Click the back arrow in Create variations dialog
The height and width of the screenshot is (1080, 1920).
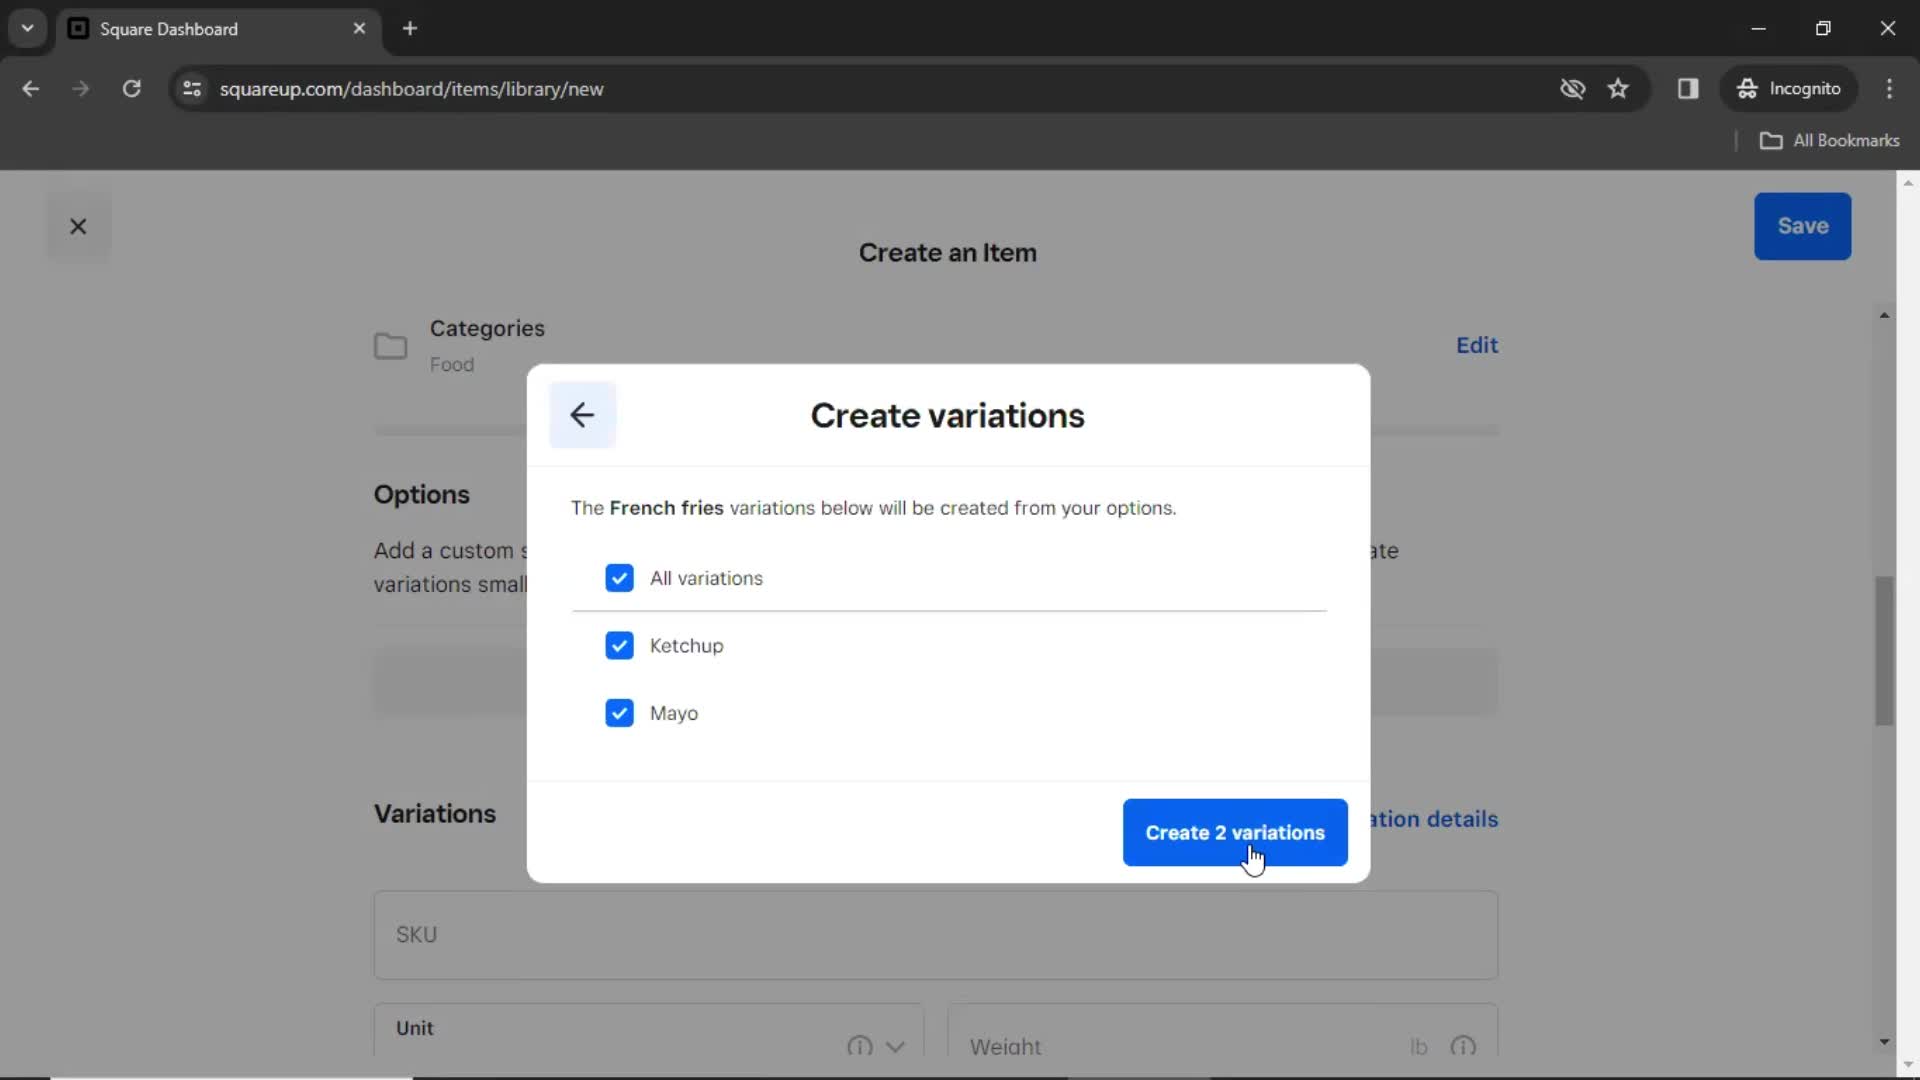(x=582, y=415)
